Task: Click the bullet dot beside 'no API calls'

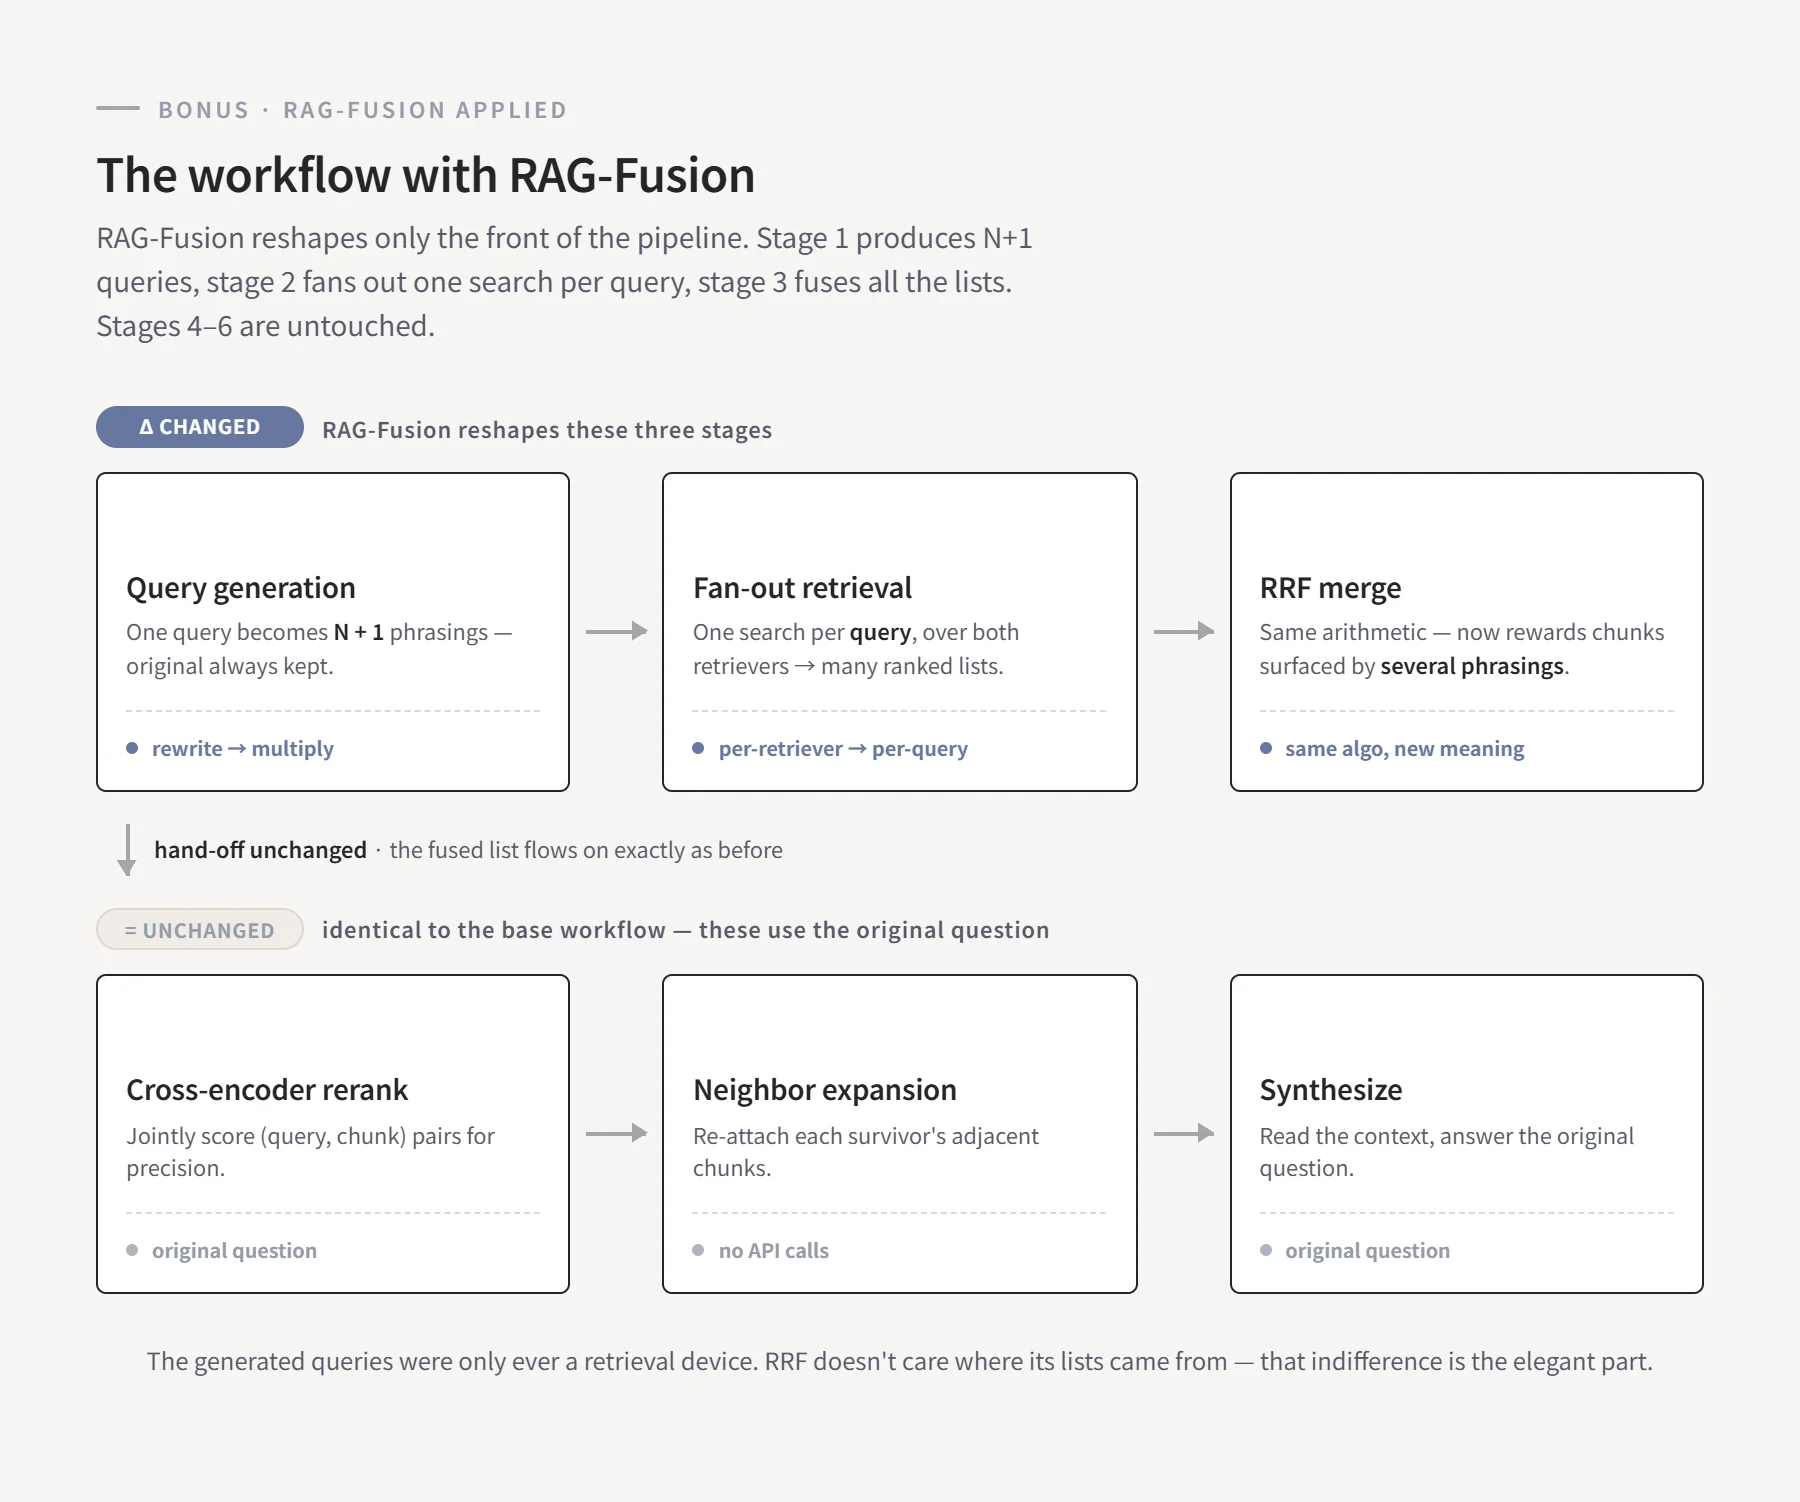Action: click(x=698, y=1250)
